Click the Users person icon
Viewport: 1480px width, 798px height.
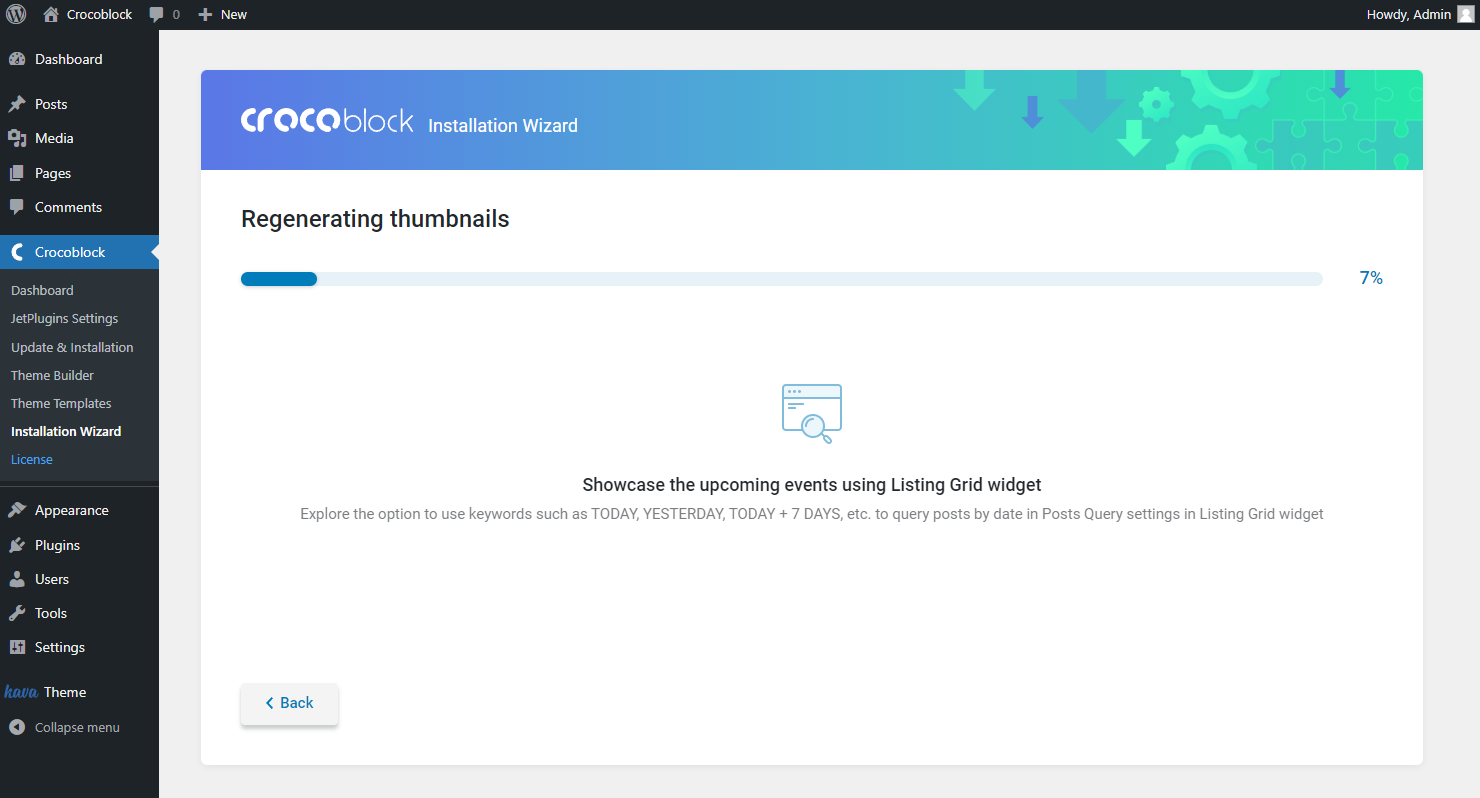click(17, 579)
